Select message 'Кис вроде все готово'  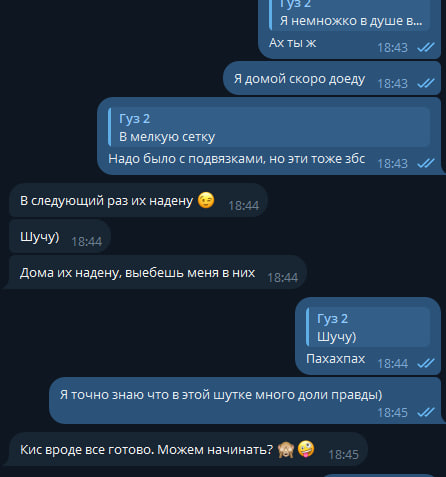tap(188, 449)
